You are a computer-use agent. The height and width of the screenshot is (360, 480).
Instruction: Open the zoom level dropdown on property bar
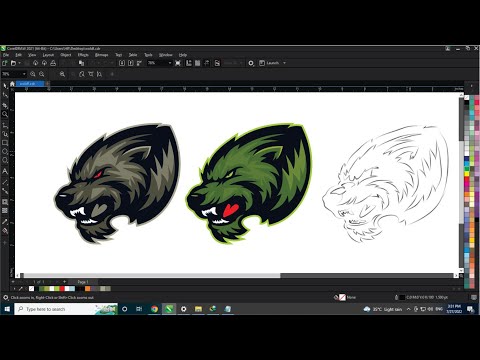[x=24, y=74]
